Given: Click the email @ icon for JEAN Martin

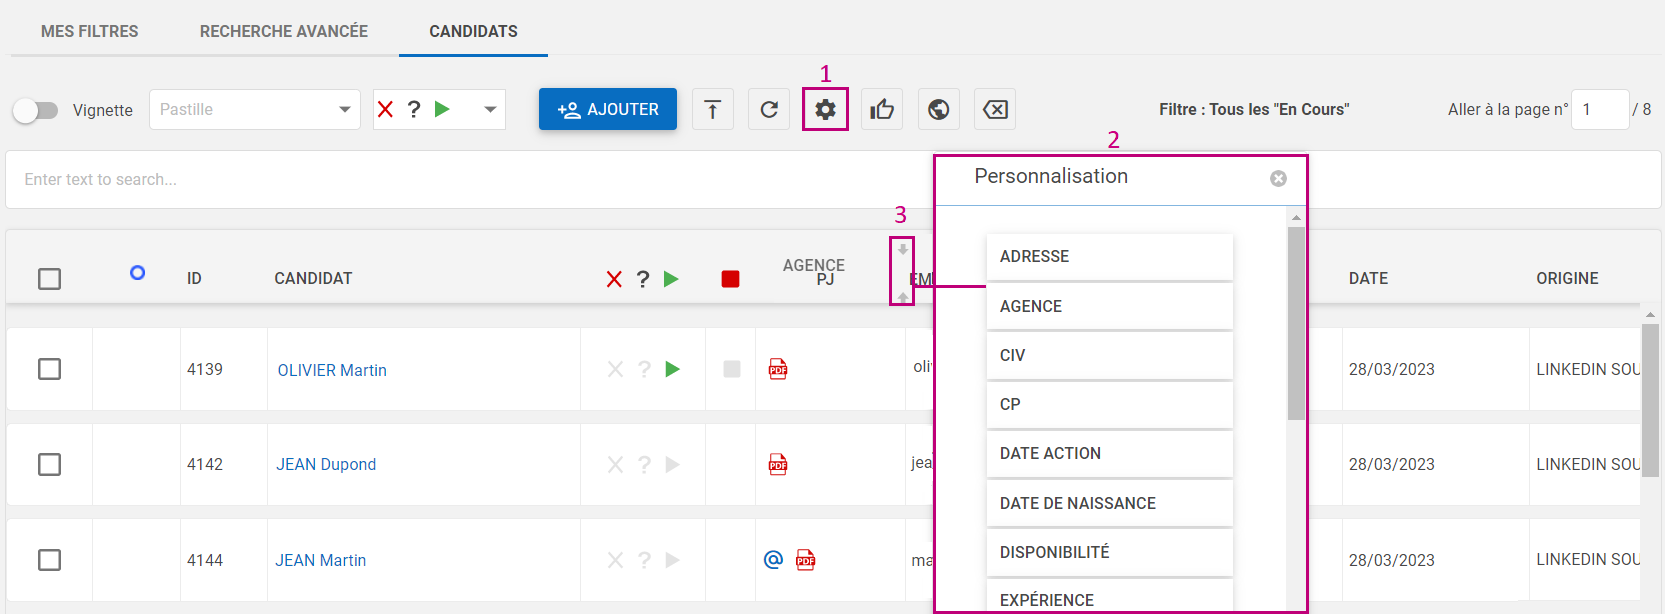Looking at the screenshot, I should 773,560.
